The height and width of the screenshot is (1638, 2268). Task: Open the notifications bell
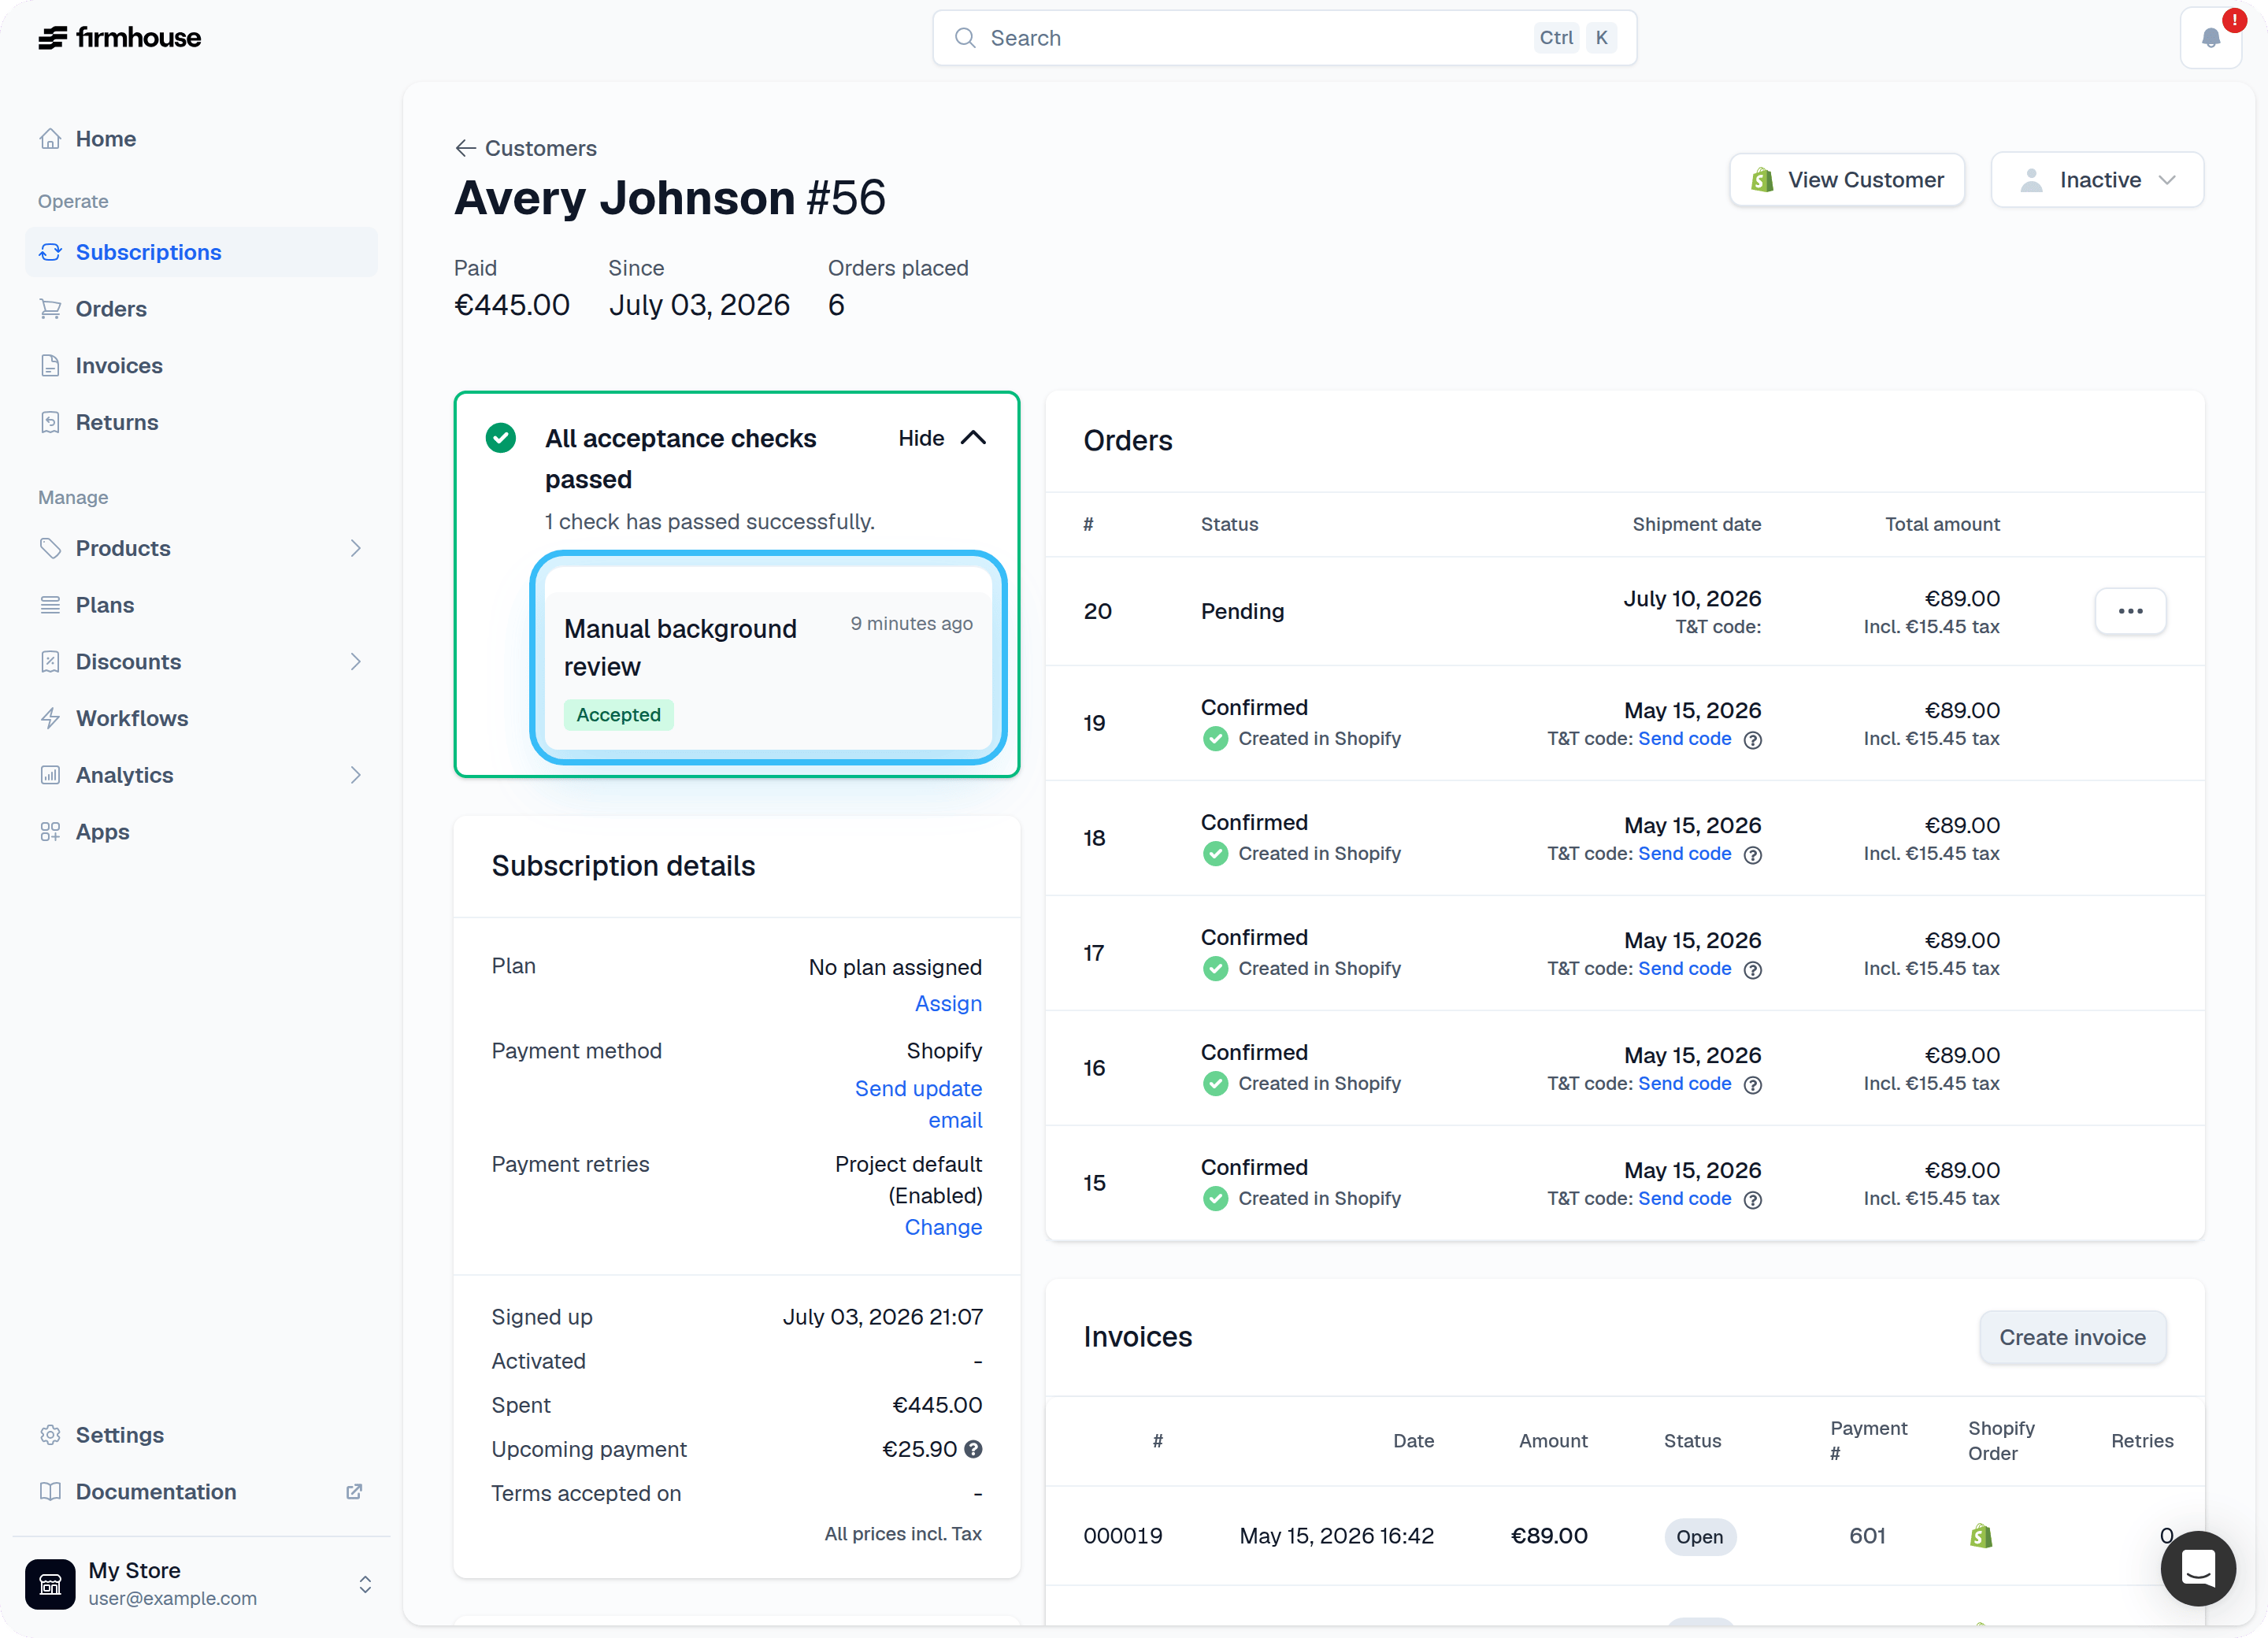pyautogui.click(x=2211, y=38)
